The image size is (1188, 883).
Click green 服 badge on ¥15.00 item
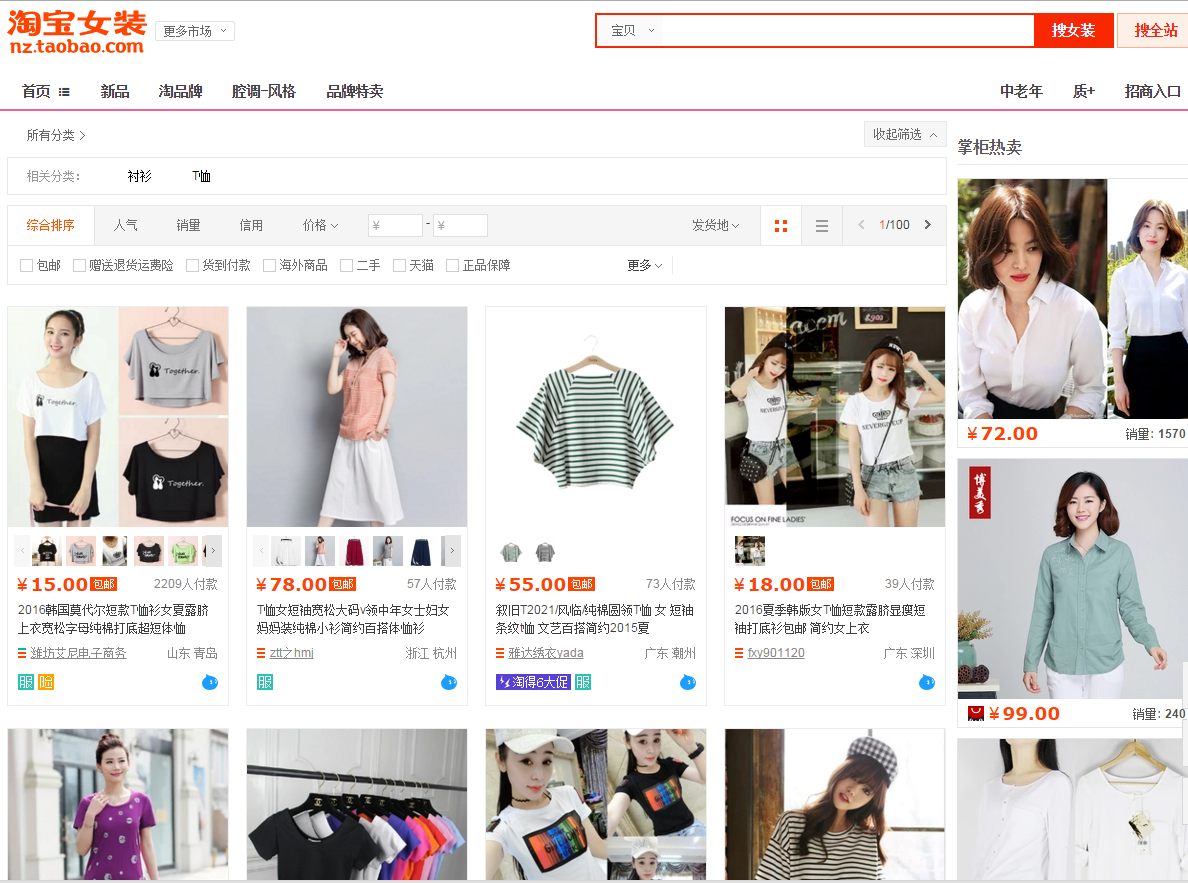point(26,682)
